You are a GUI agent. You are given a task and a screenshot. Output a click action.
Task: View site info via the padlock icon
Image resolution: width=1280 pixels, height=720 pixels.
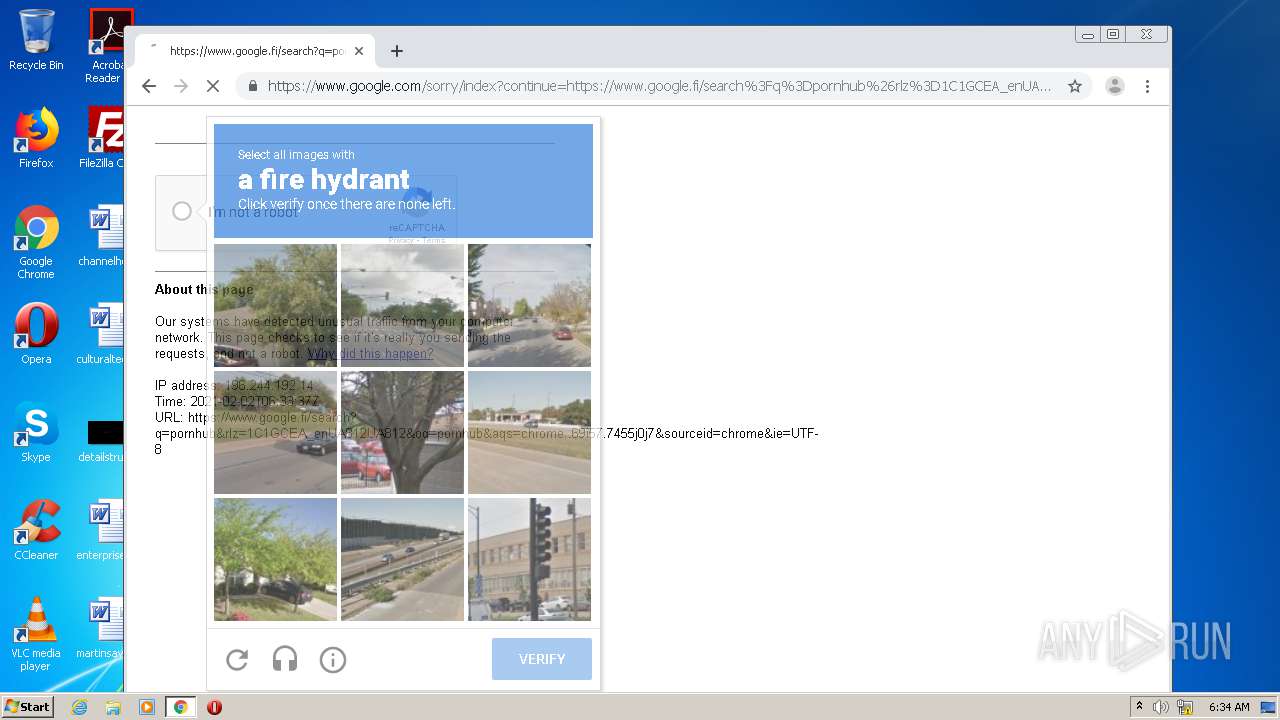pyautogui.click(x=252, y=86)
